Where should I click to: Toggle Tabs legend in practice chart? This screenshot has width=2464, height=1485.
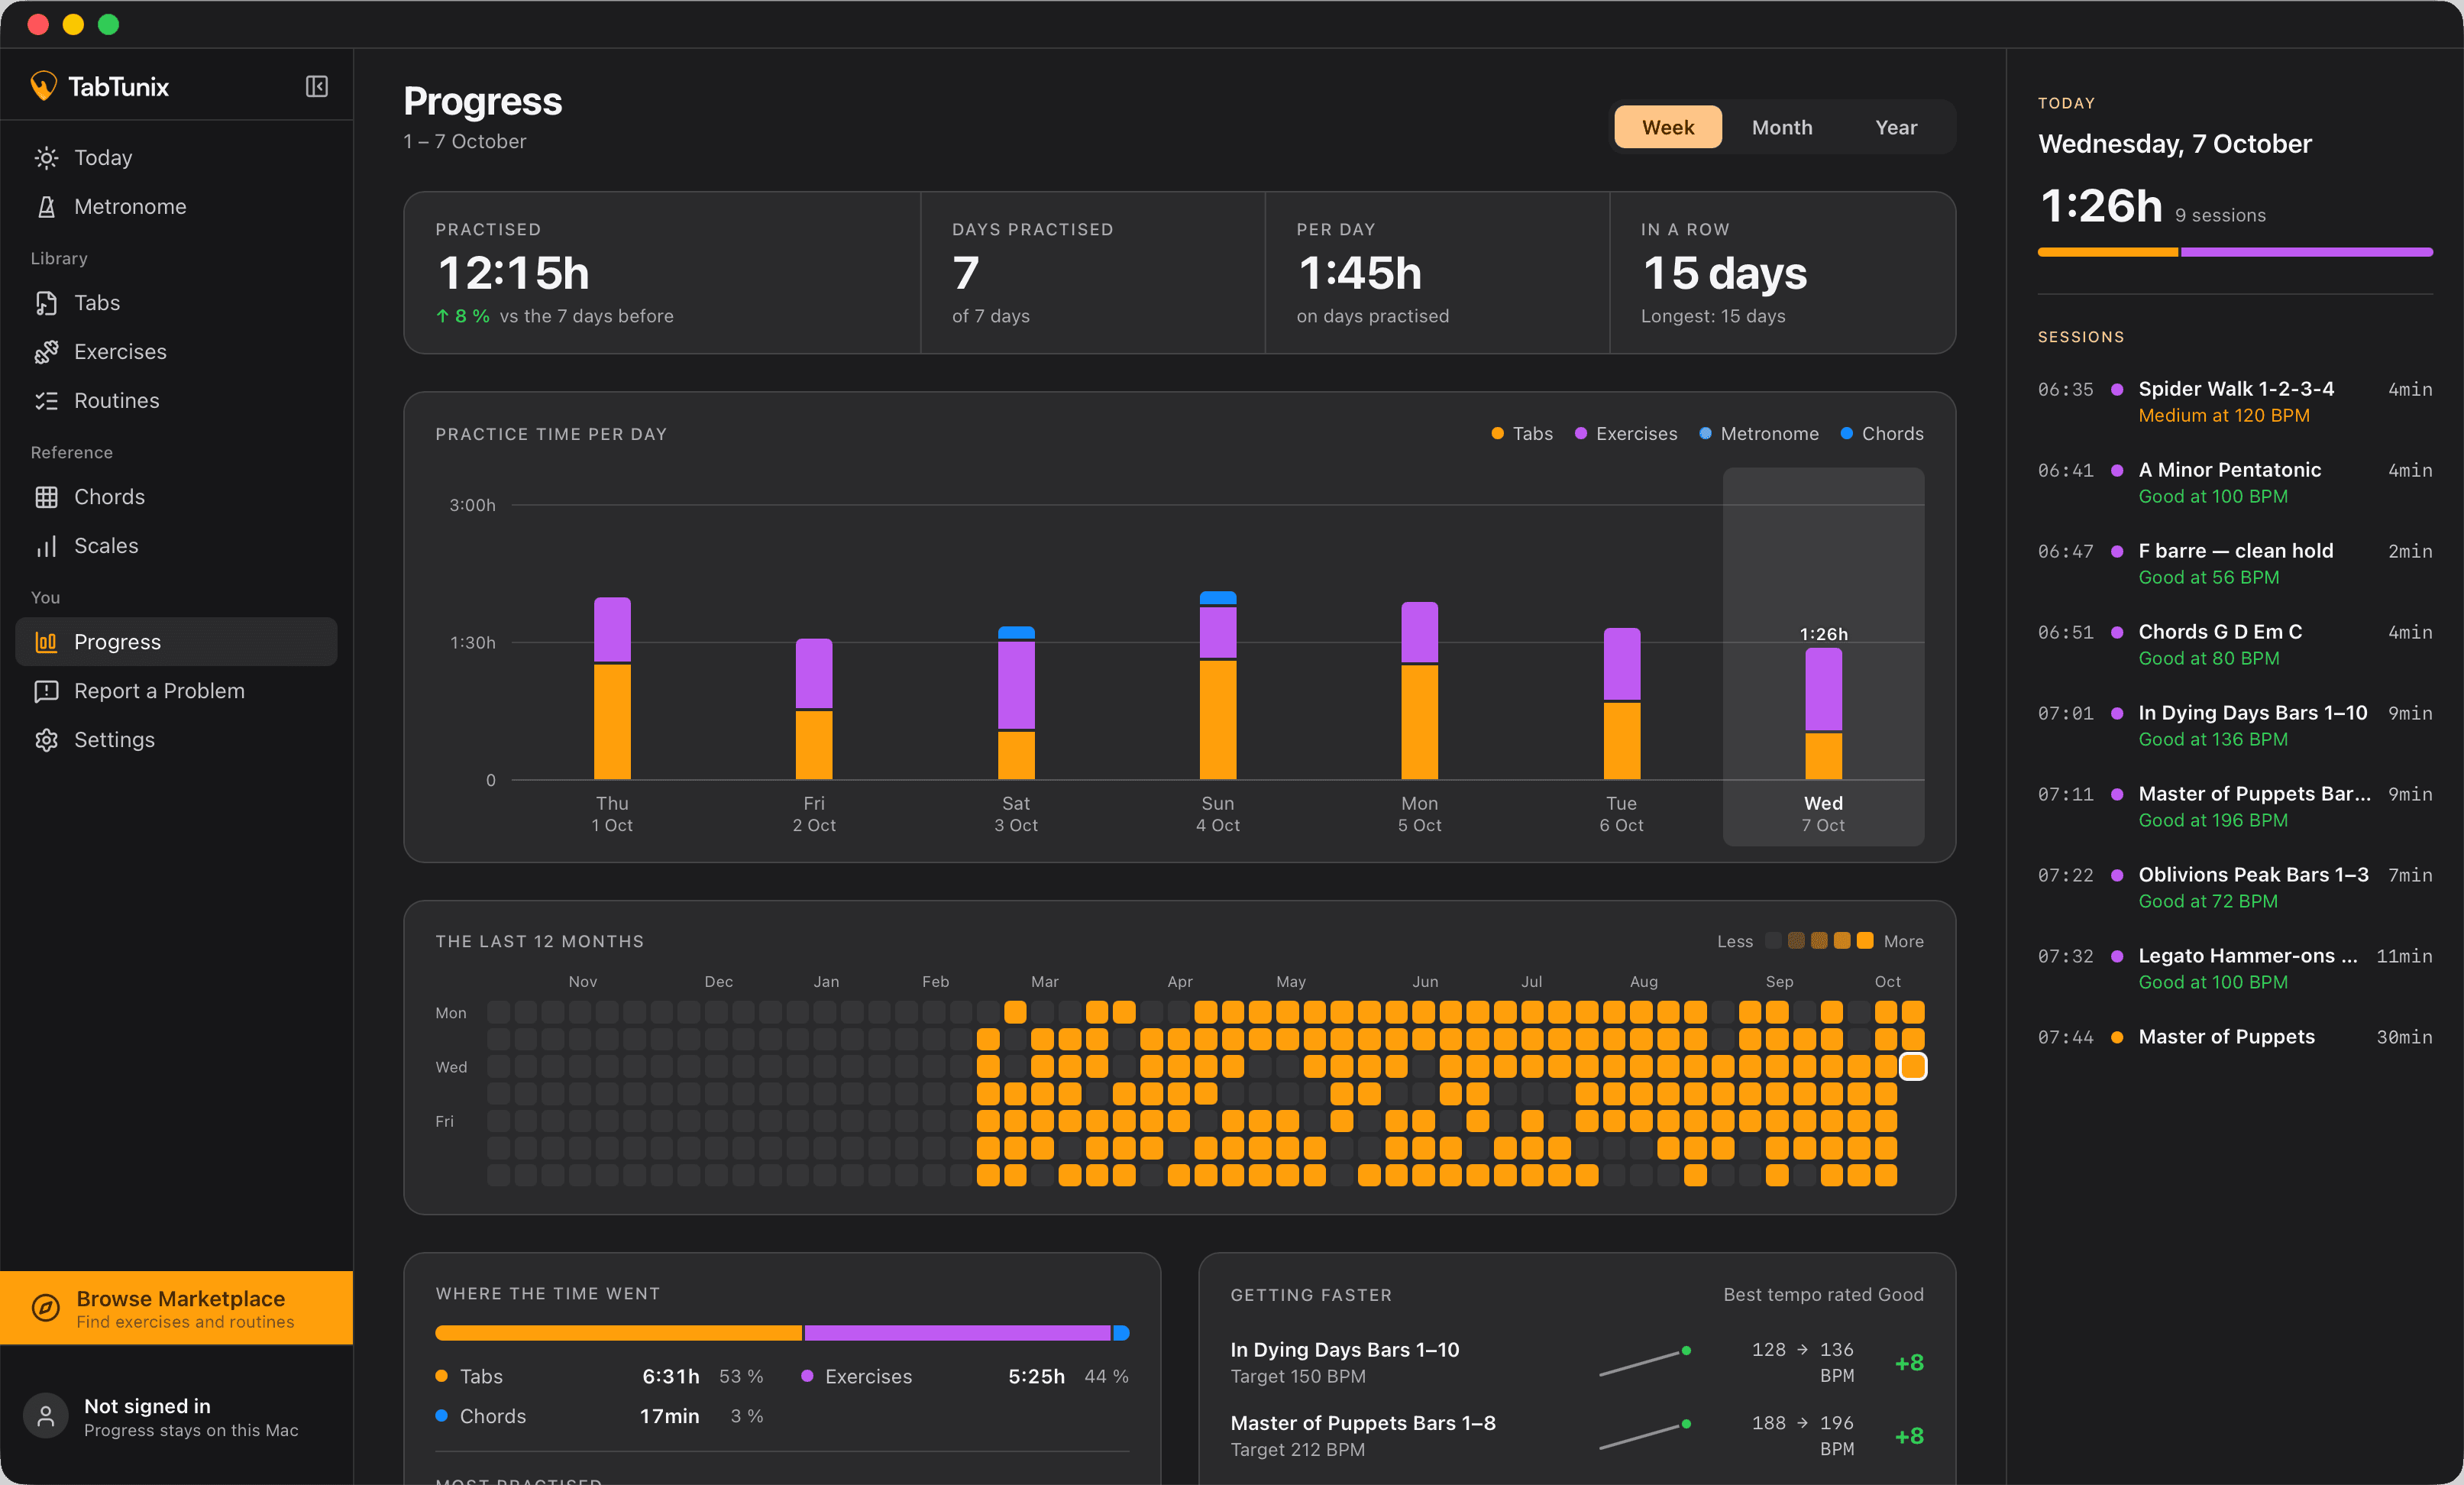pyautogui.click(x=1522, y=434)
